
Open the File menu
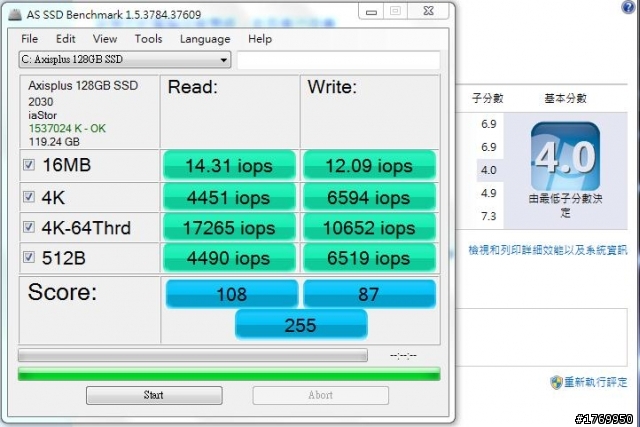pyautogui.click(x=29, y=39)
